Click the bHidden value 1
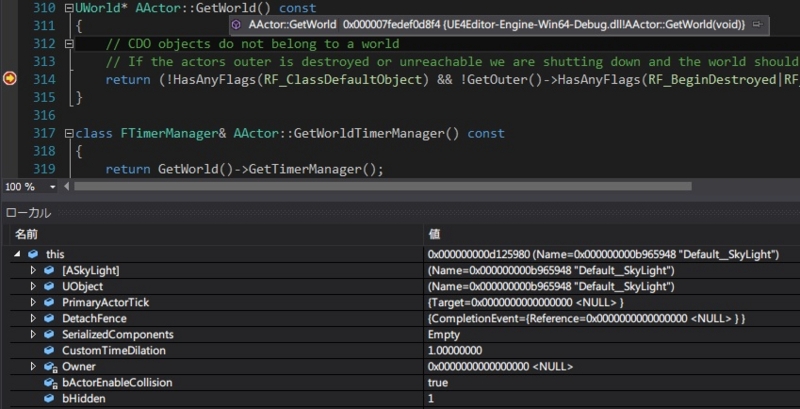 tap(431, 398)
